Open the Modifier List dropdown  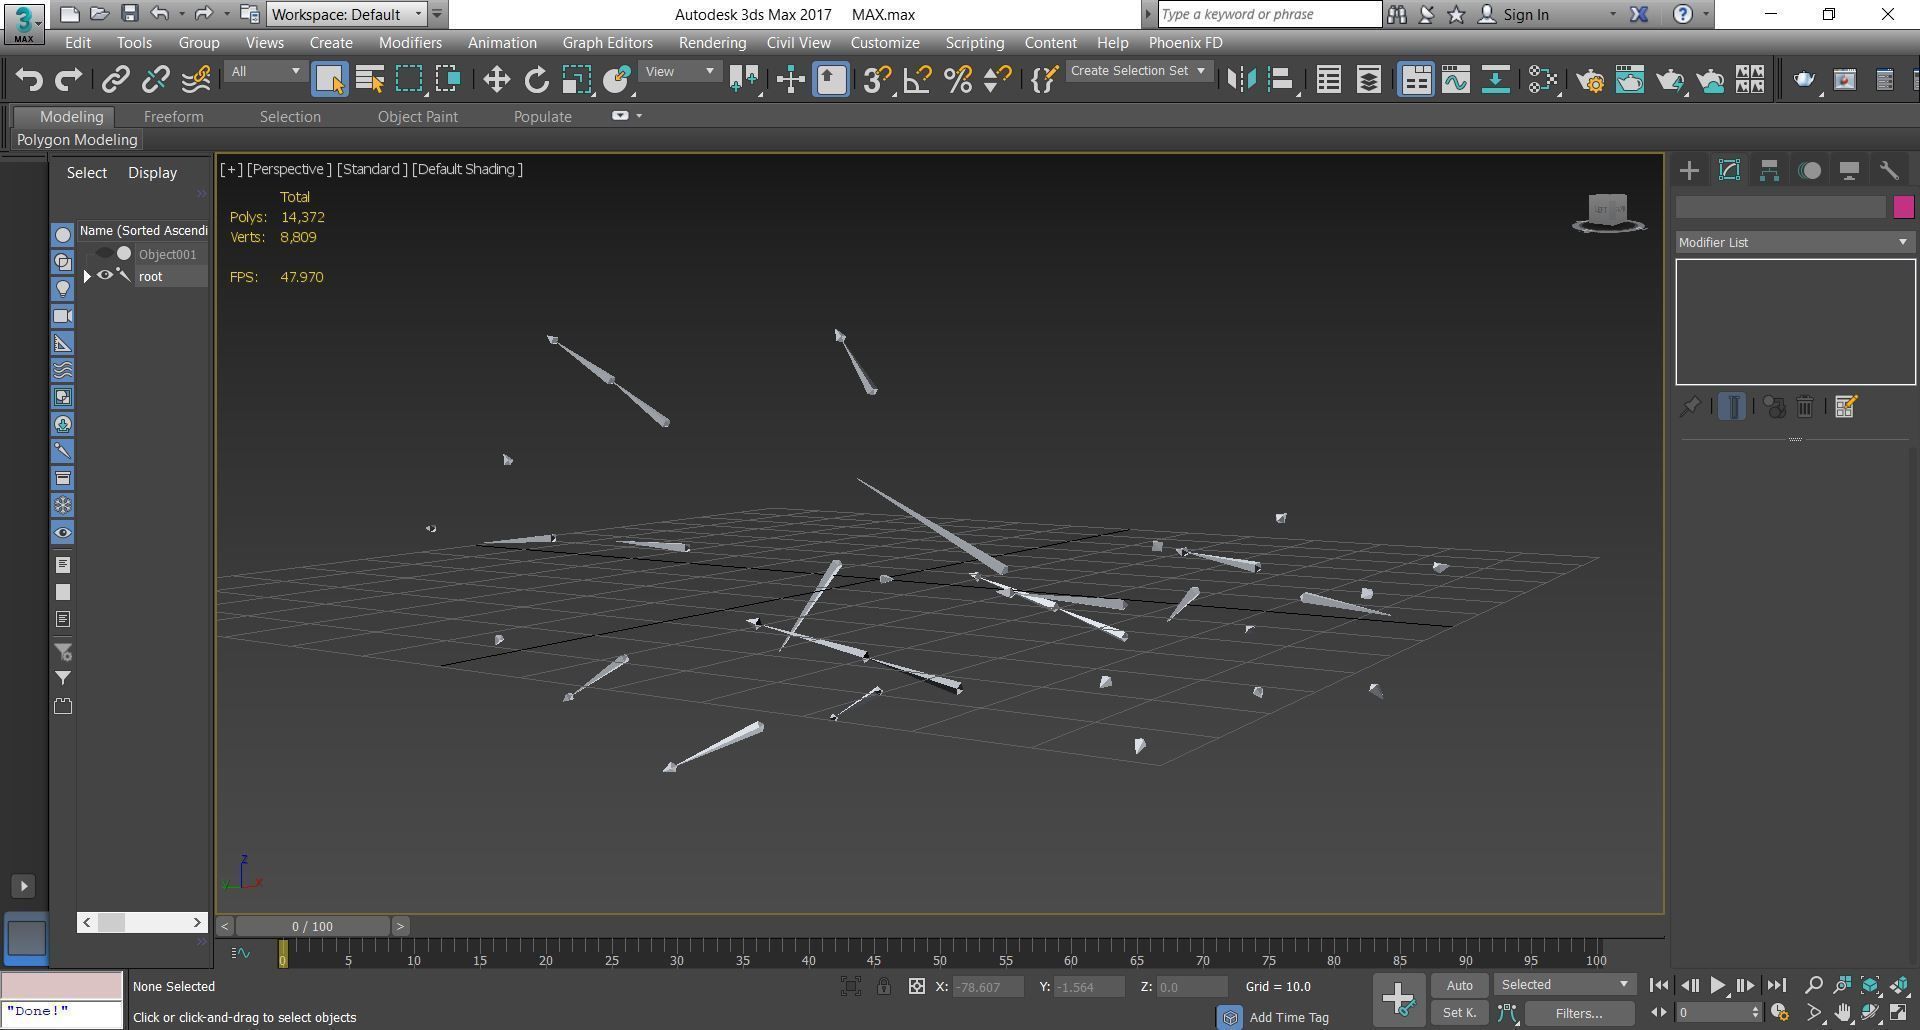pyautogui.click(x=1795, y=242)
